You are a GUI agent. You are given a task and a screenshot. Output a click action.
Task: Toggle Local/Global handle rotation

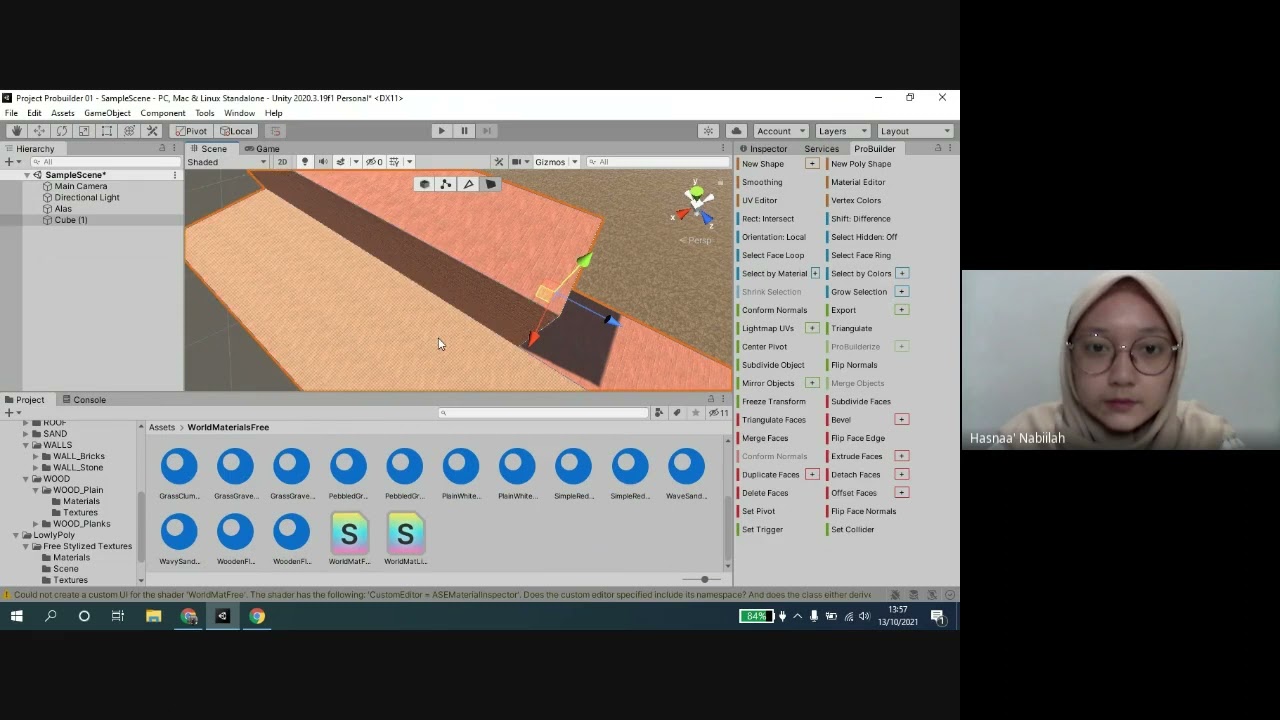pos(236,131)
